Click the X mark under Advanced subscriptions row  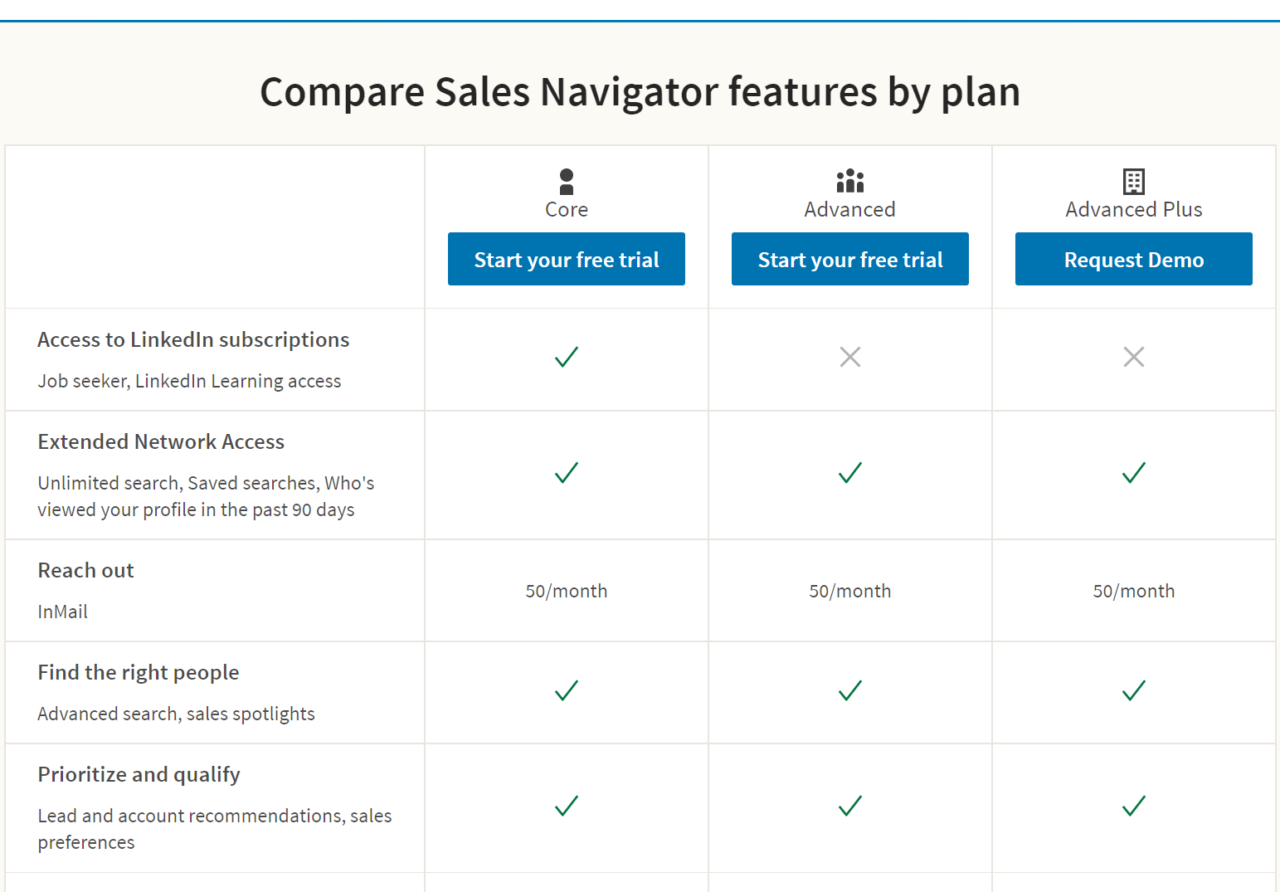tap(849, 356)
